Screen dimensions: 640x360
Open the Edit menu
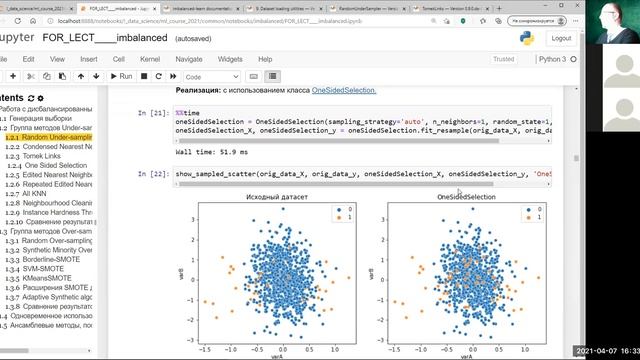coord(28,59)
